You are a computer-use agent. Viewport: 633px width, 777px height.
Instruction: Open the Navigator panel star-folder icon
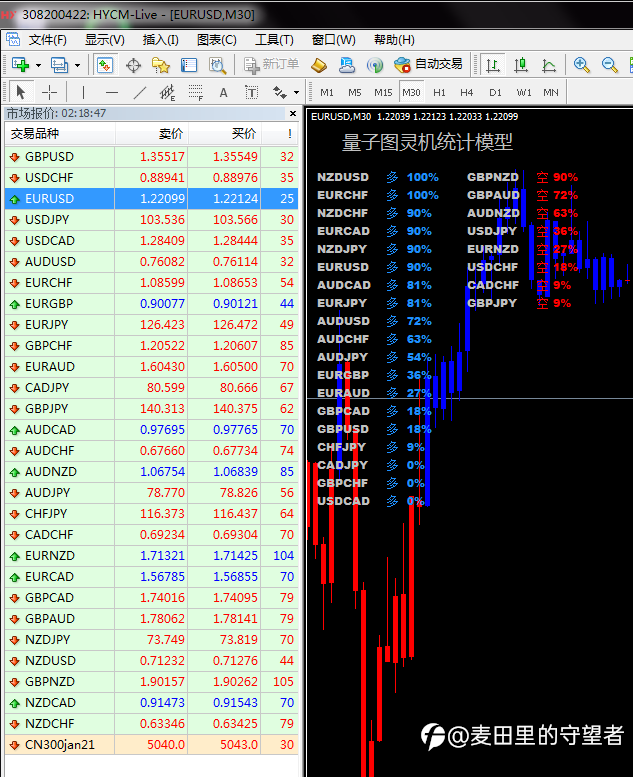(x=161, y=65)
